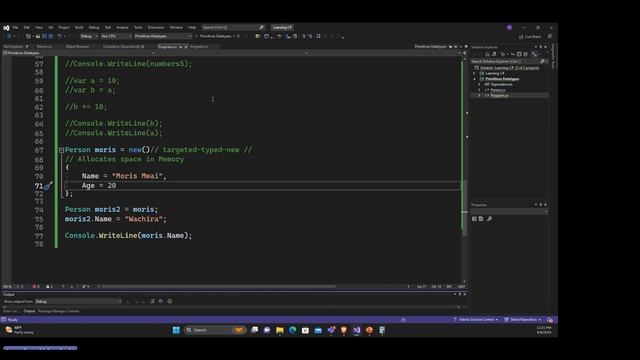
Task: Switch to the Package Manager Console tab
Action: click(58, 311)
